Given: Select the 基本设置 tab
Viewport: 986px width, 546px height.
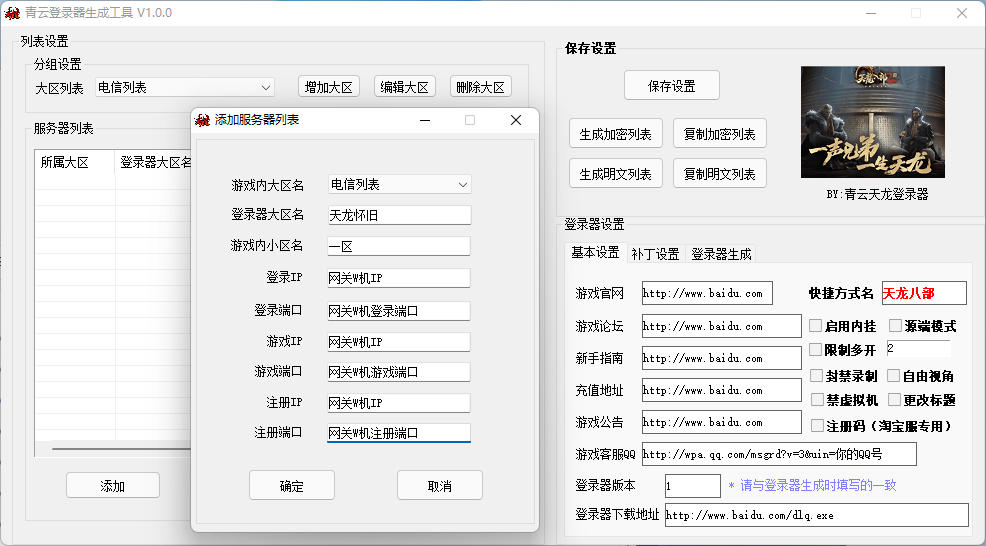Looking at the screenshot, I should 595,253.
